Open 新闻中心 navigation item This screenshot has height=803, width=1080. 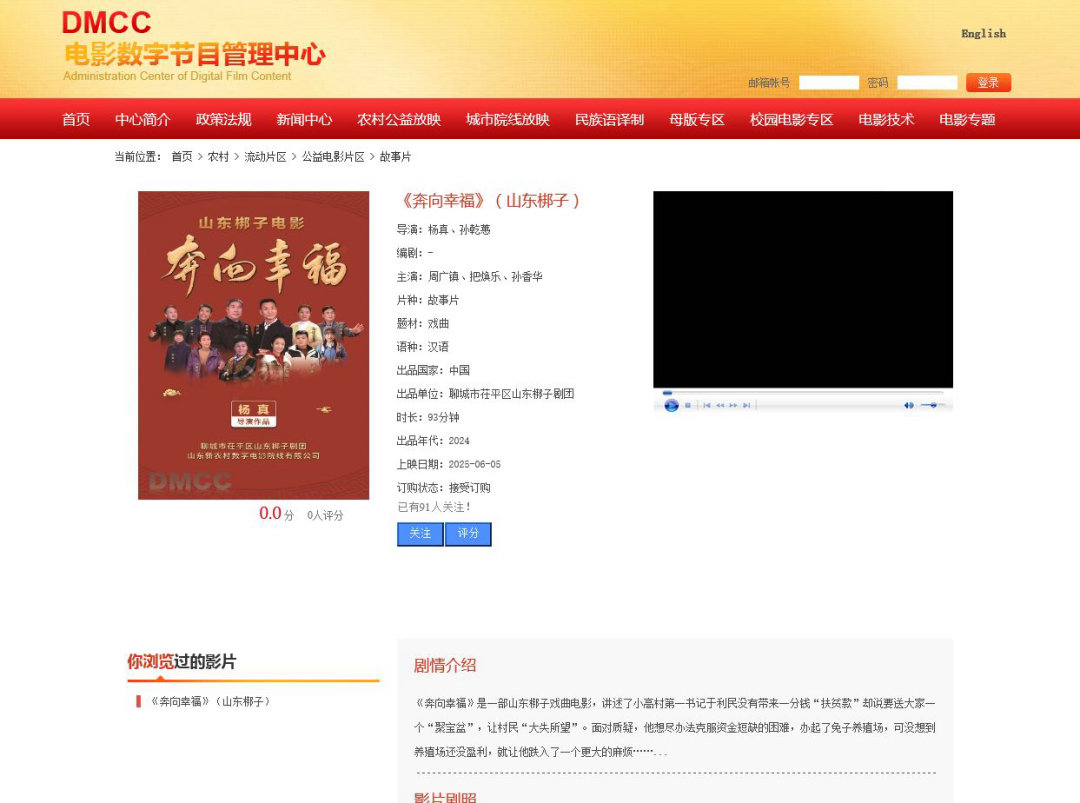click(304, 119)
